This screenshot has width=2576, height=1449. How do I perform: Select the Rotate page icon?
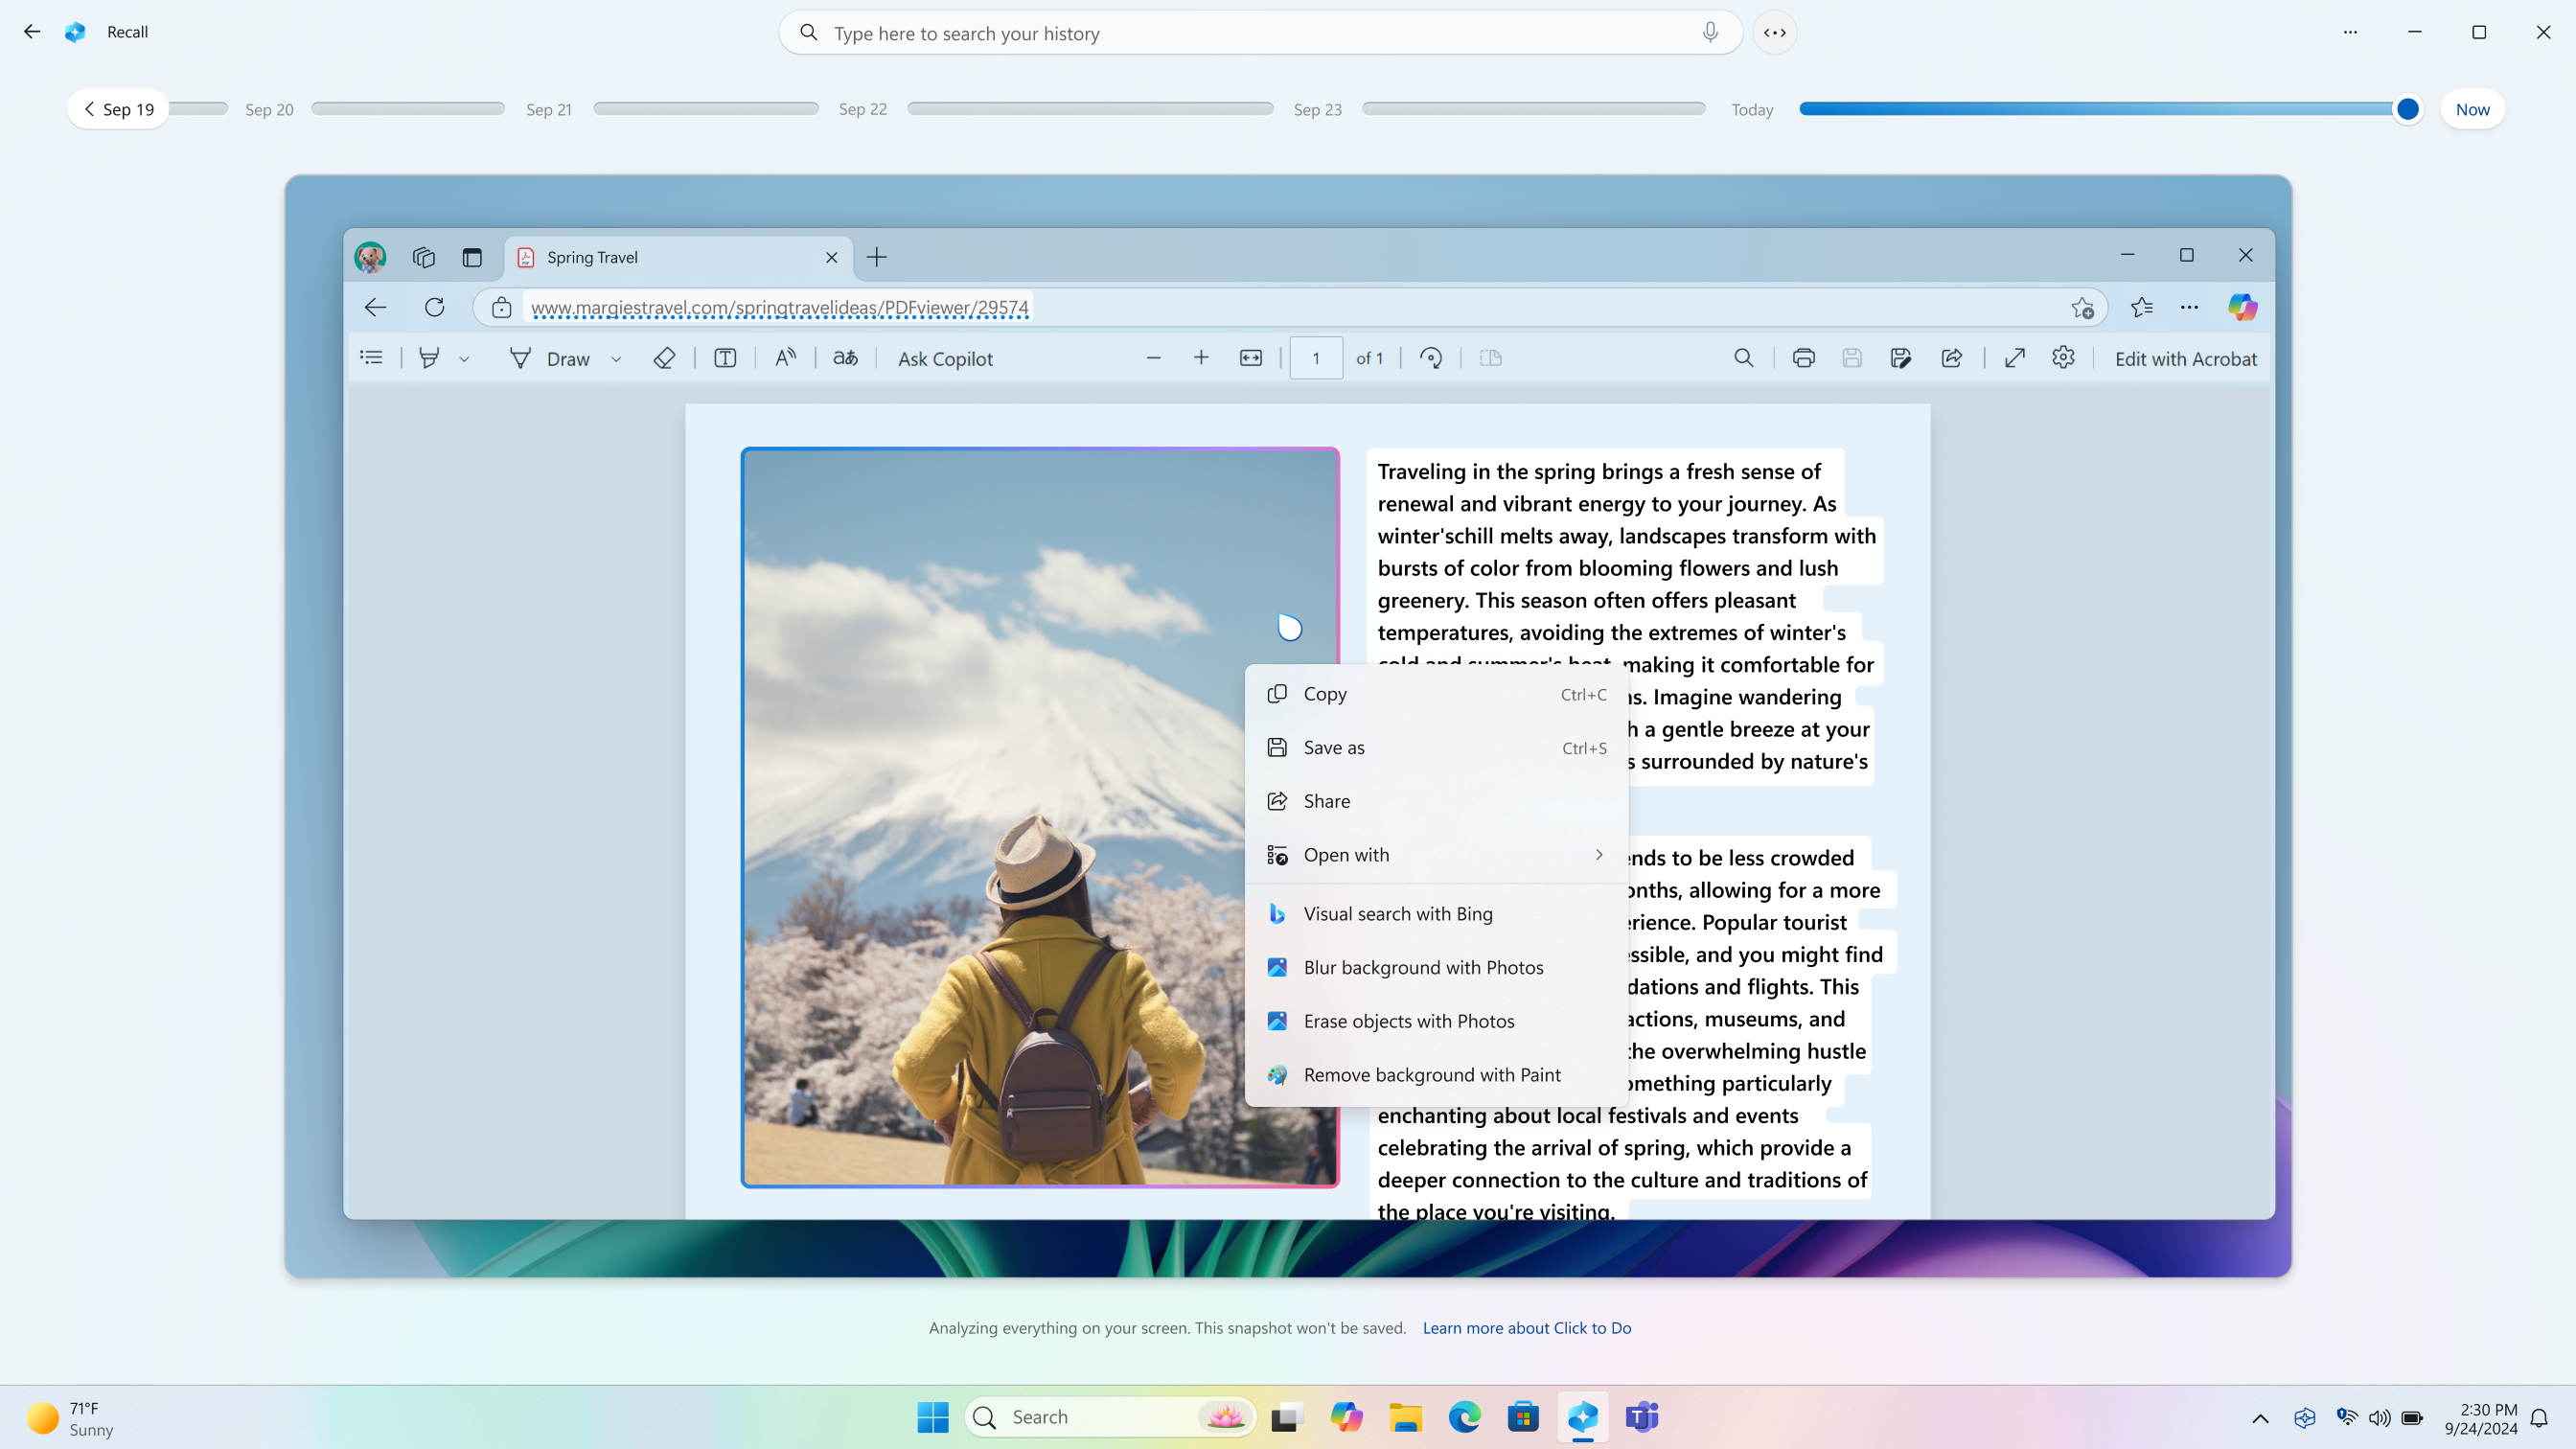click(1433, 357)
